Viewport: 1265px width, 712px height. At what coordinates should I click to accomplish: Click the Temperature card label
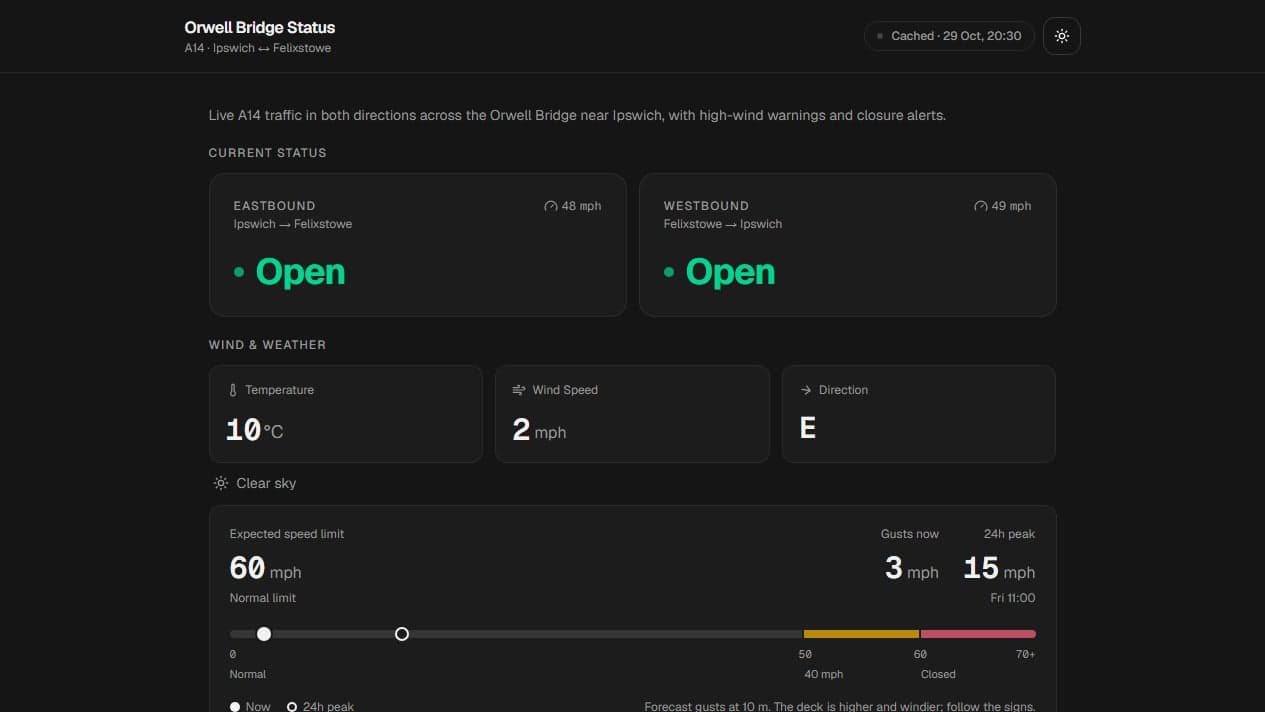point(279,390)
